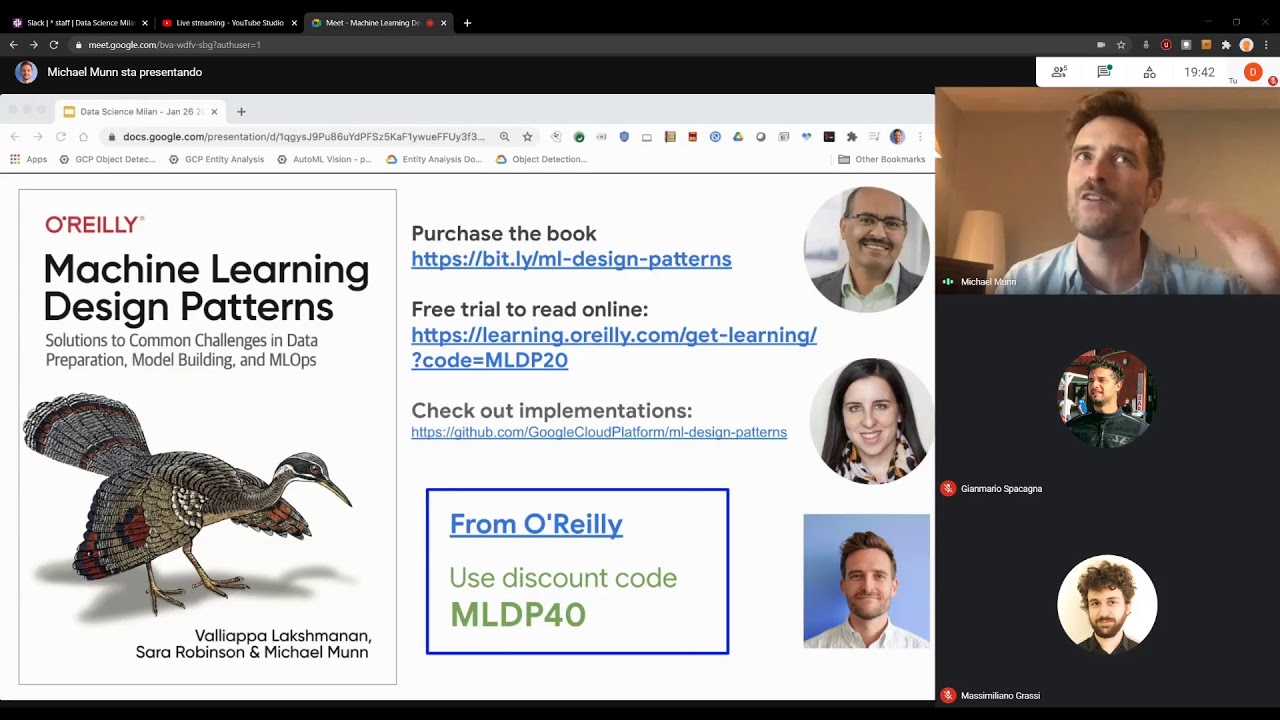Viewport: 1280px width, 720px height.
Task: Click the orange D account avatar in Meet
Action: (1253, 72)
